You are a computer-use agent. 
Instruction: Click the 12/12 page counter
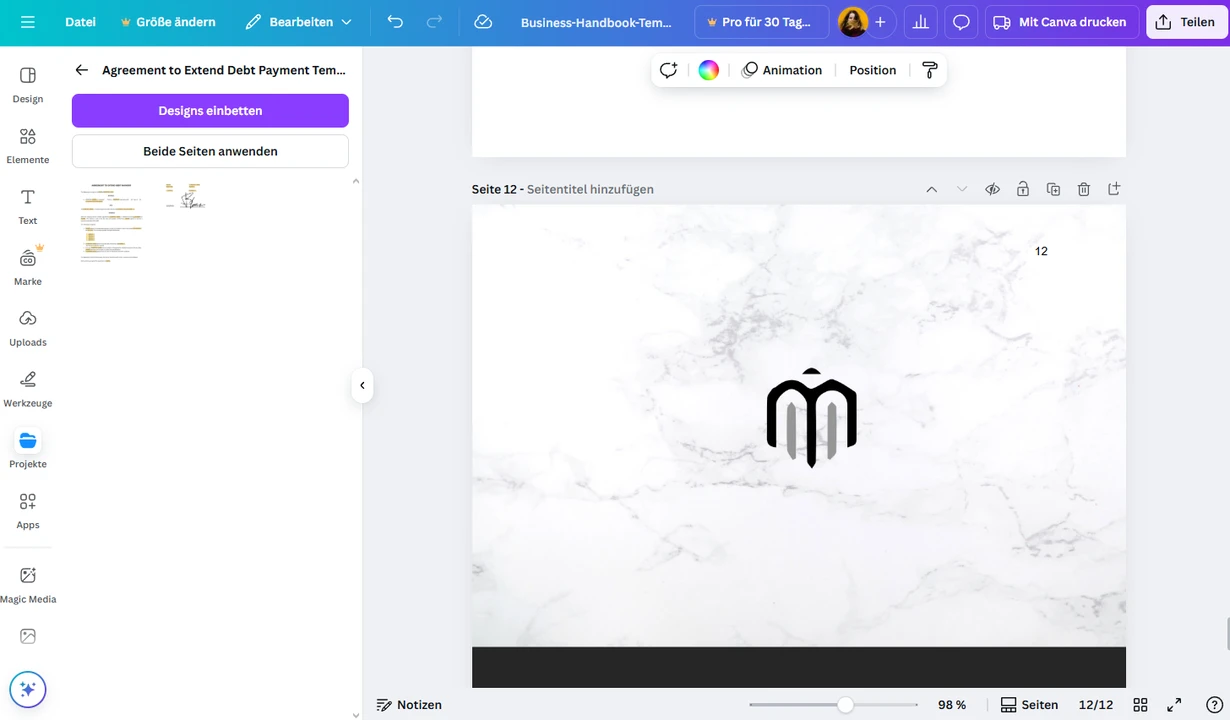(1096, 705)
